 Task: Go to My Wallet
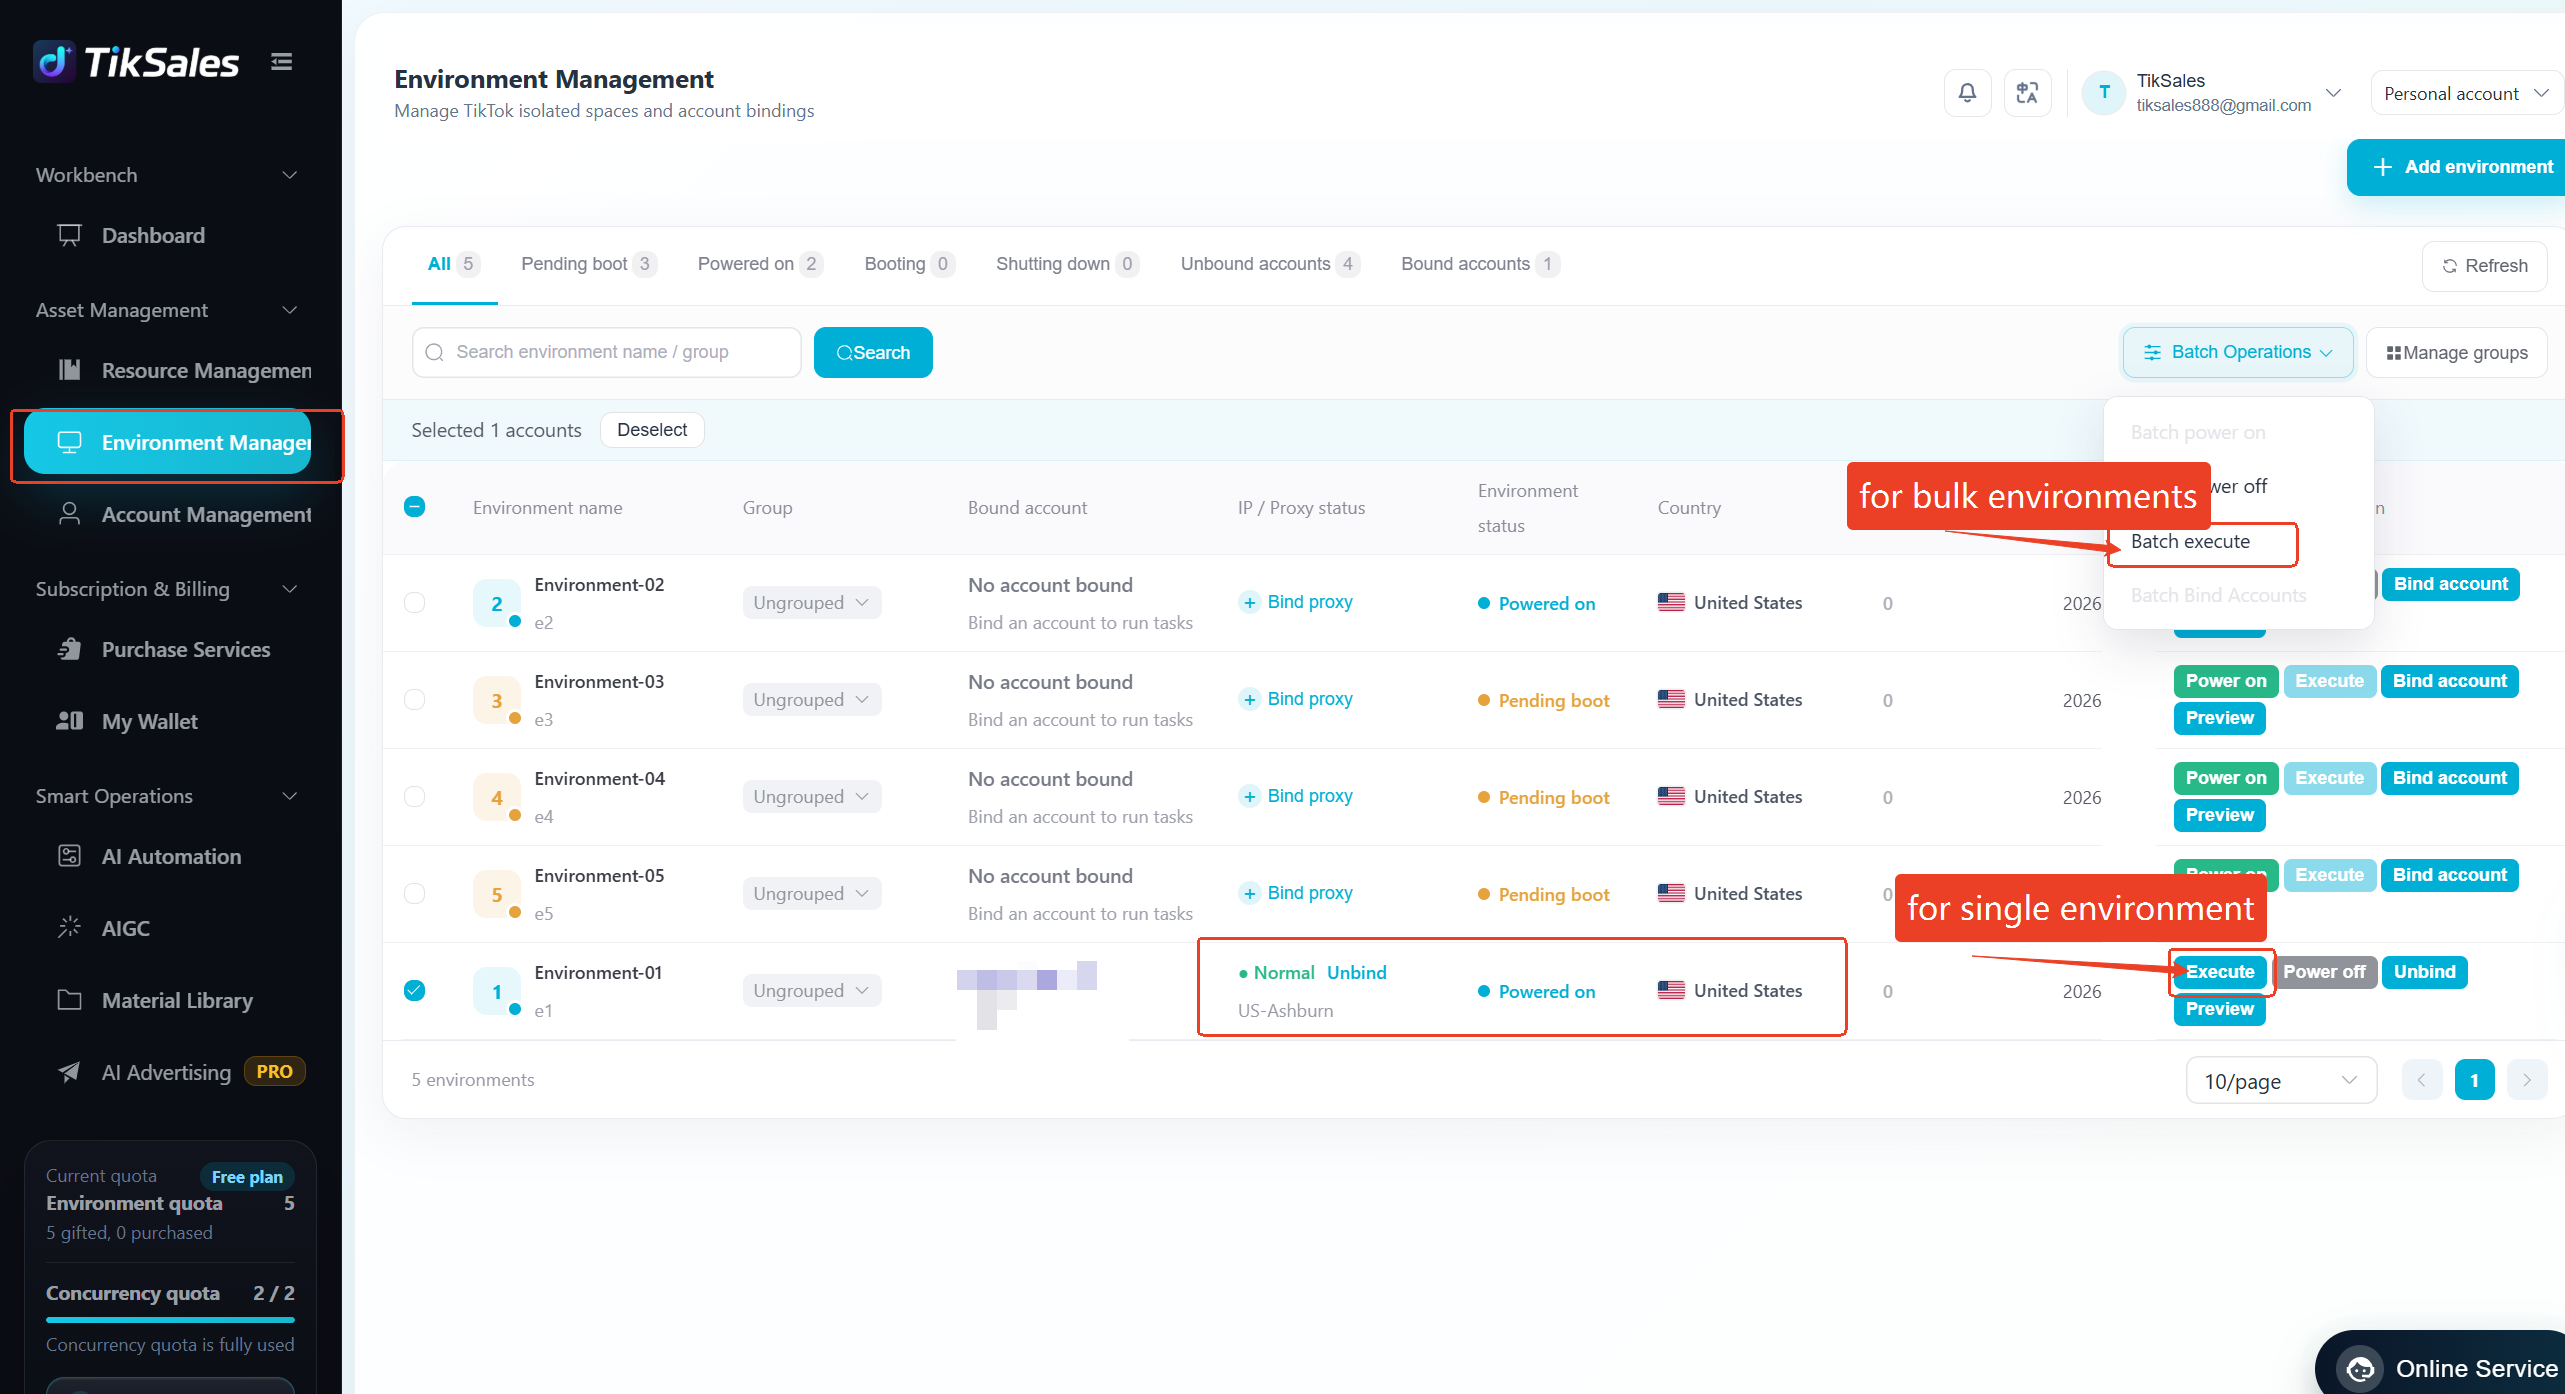(x=149, y=721)
